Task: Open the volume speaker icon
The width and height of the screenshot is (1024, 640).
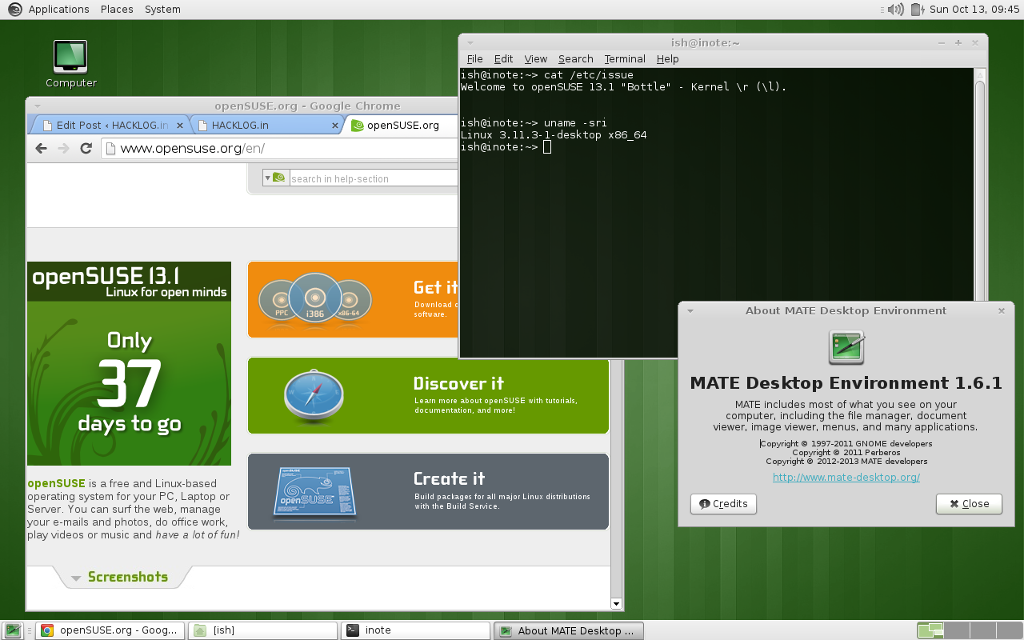Action: pyautogui.click(x=896, y=9)
